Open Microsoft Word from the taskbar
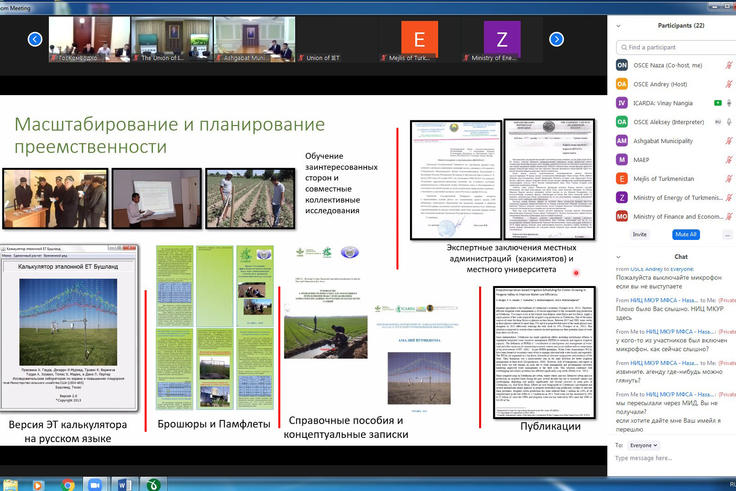This screenshot has height=491, width=736. click(x=125, y=484)
